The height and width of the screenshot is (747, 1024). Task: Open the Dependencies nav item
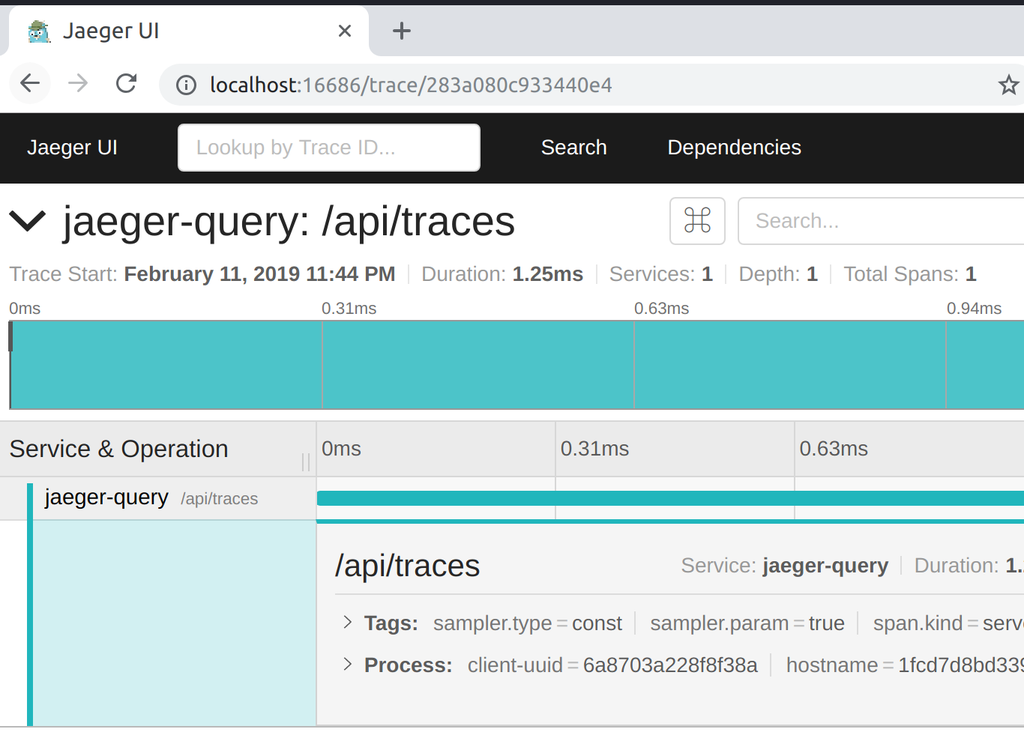(x=734, y=148)
